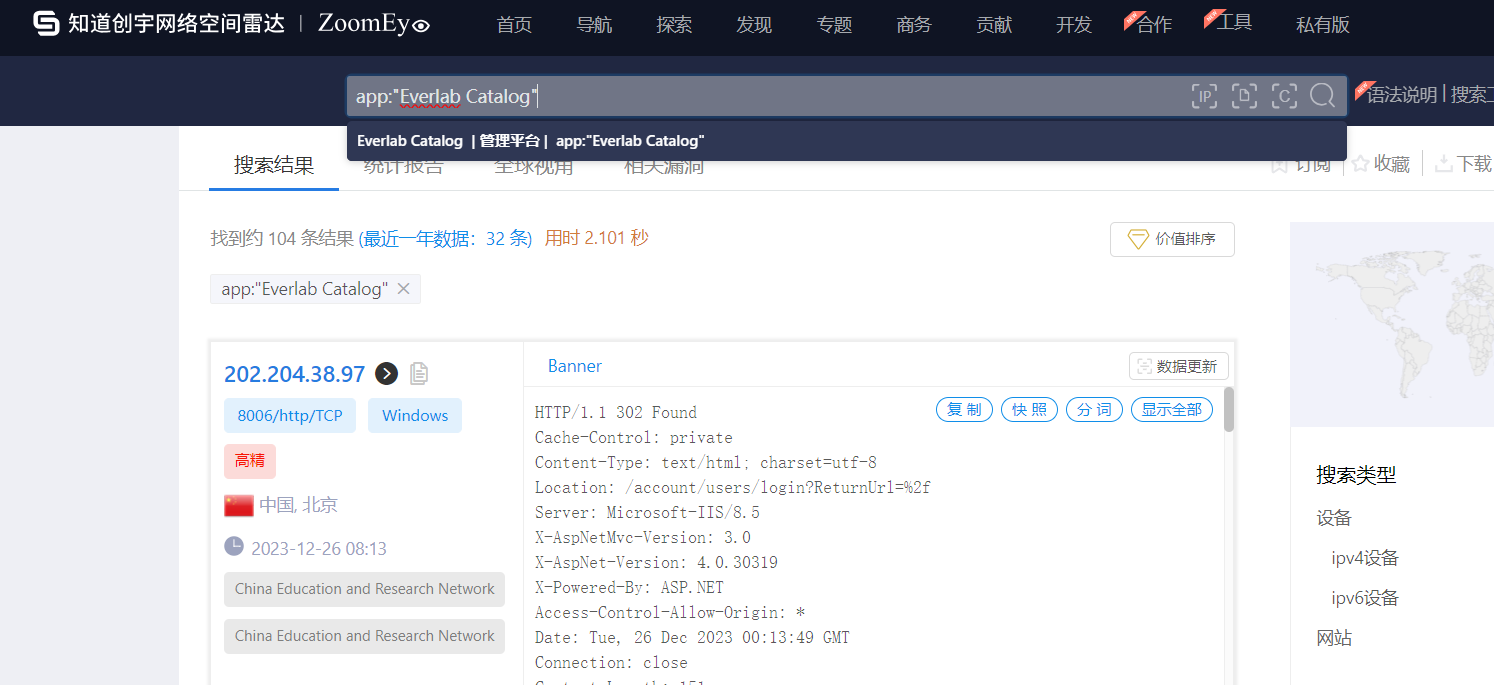Screen dimensions: 1494x685
Task: Click the Windows OS tag
Action: coord(415,416)
